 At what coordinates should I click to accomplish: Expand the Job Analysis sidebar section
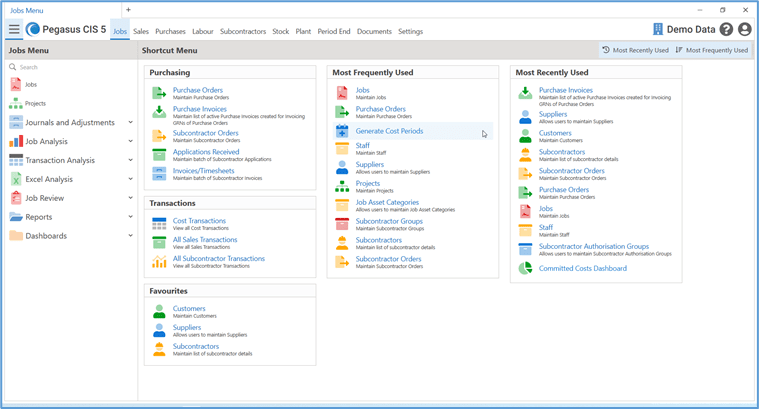[130, 142]
